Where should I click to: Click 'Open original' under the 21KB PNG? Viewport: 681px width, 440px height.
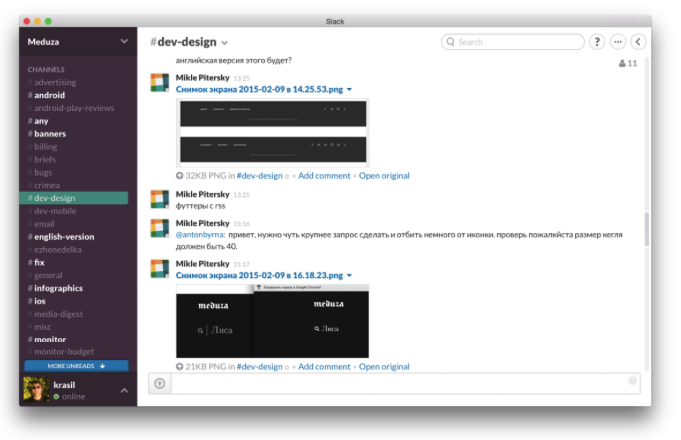click(384, 367)
